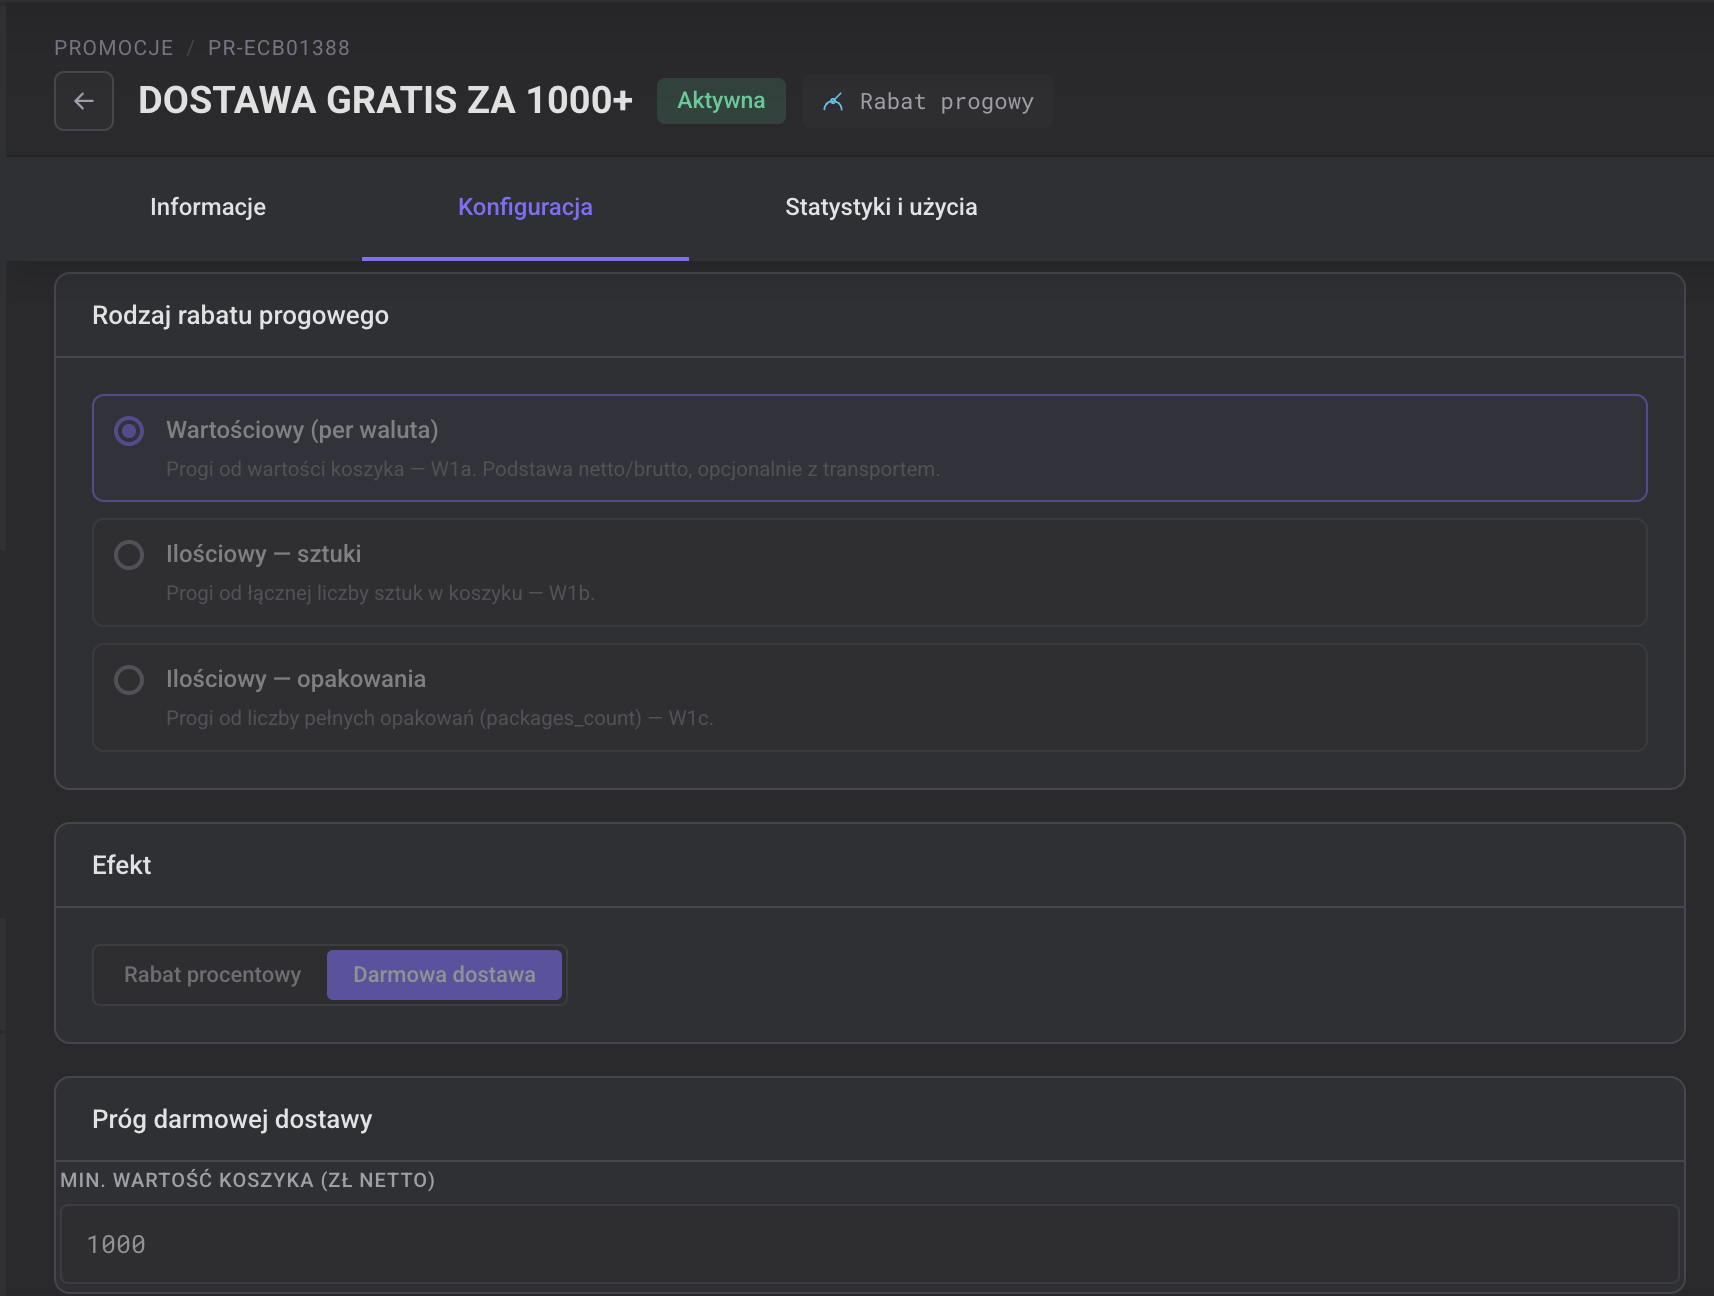Switch to the Konfiguracja tab
The height and width of the screenshot is (1296, 1714).
(x=525, y=207)
